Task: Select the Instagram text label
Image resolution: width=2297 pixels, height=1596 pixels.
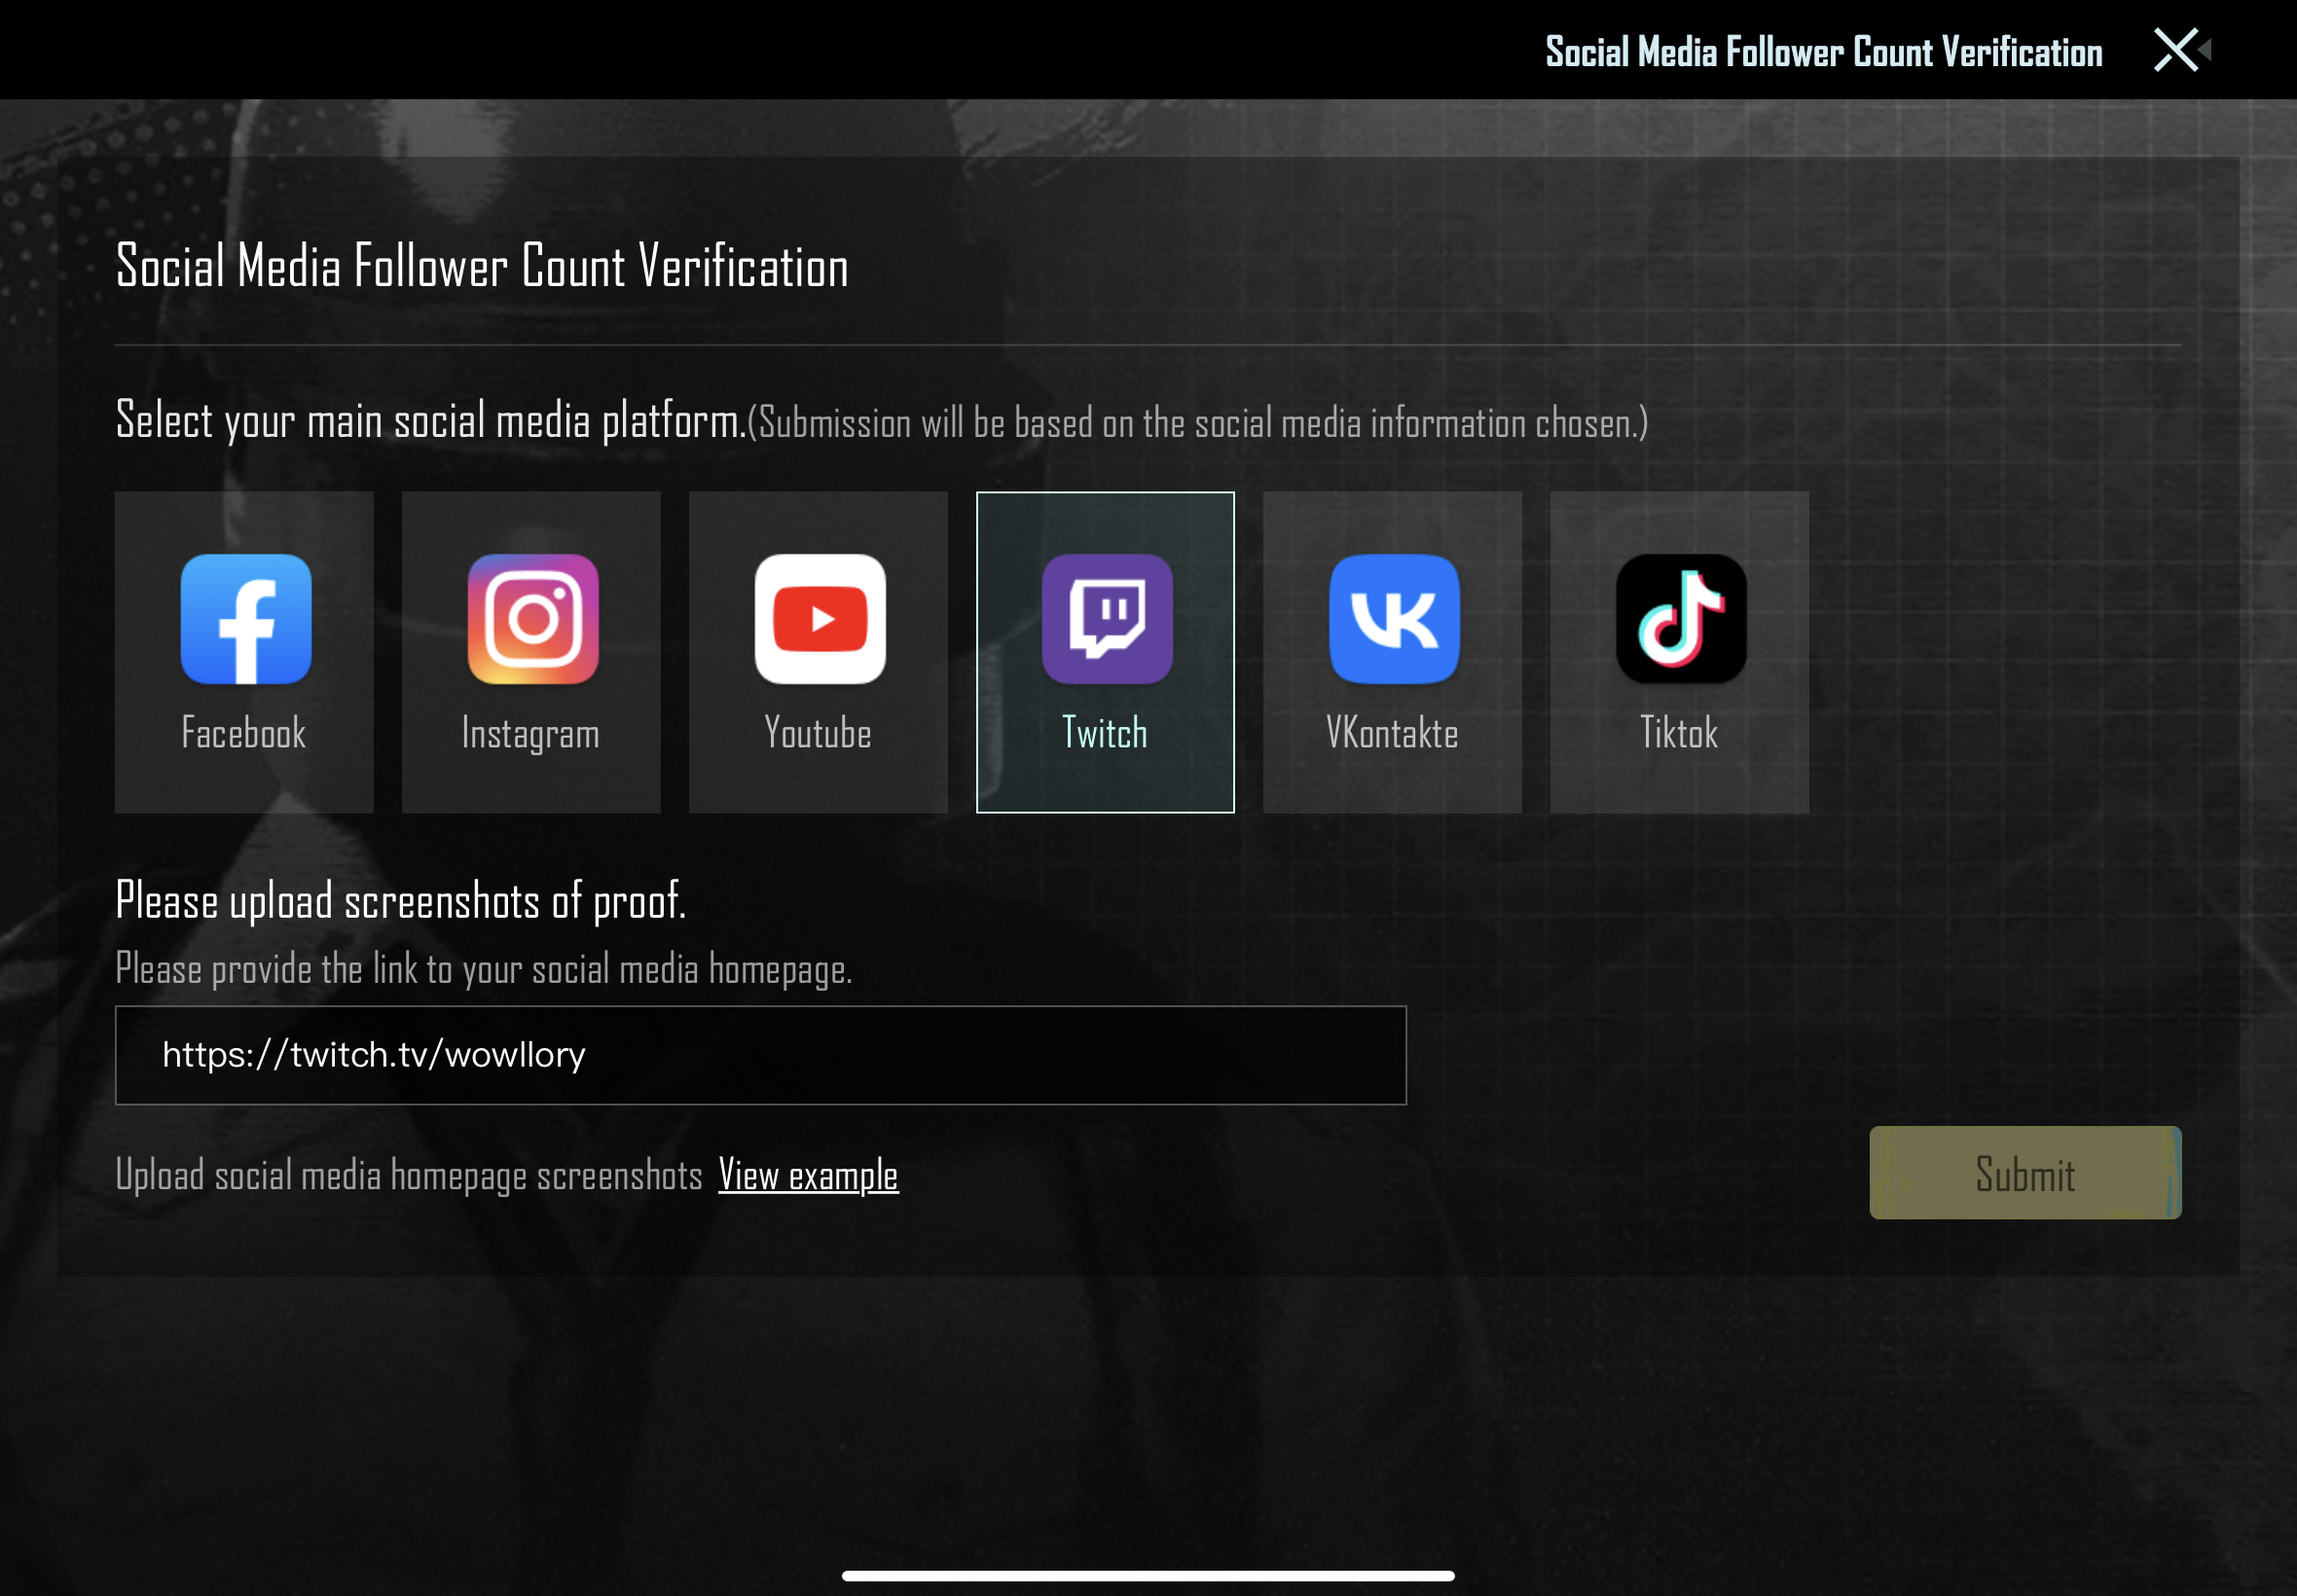Action: tap(531, 733)
